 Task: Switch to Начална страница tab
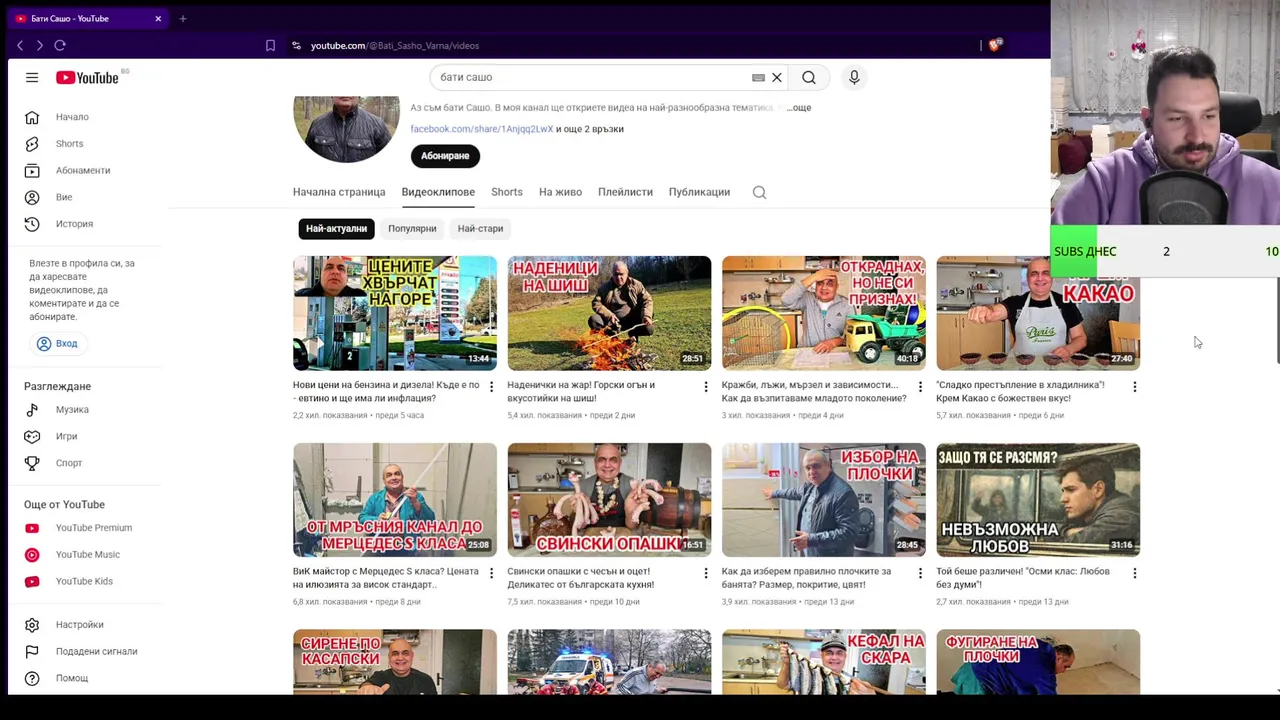click(x=339, y=192)
